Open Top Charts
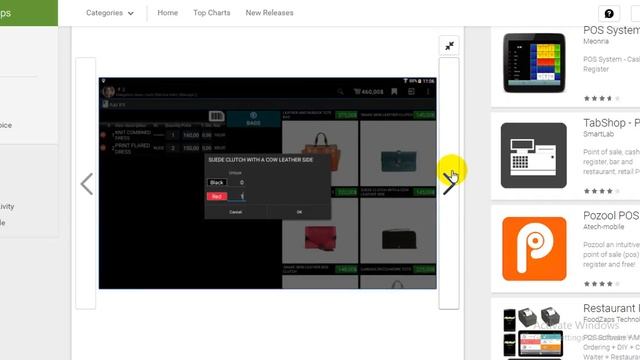Image resolution: width=640 pixels, height=360 pixels. (x=212, y=13)
